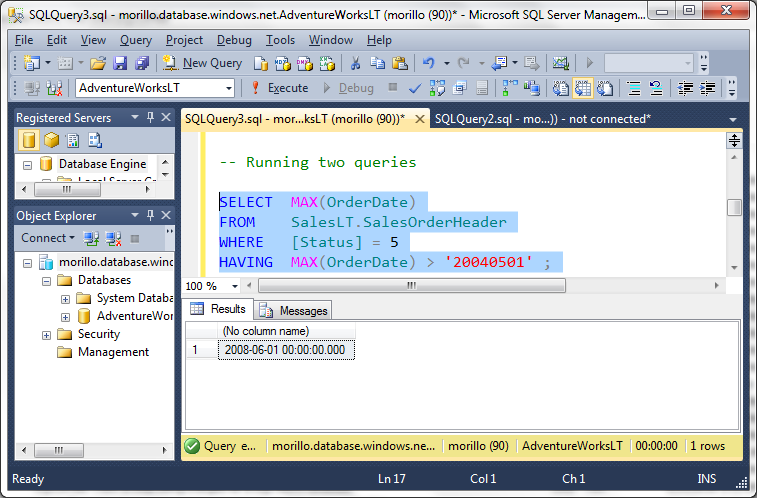Select SQL Server Compact server type icon
Image resolution: width=757 pixels, height=498 pixels.
pos(95,140)
